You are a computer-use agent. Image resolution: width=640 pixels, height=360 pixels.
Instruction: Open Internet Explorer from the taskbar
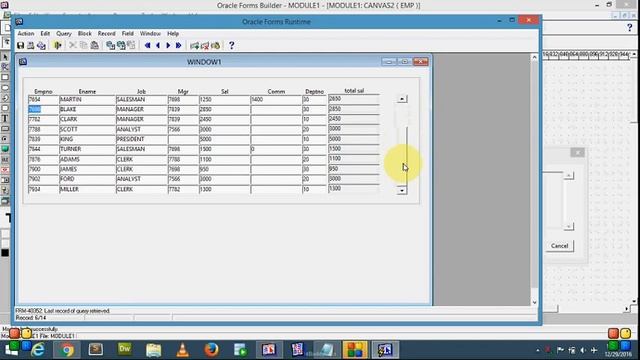(x=38, y=350)
